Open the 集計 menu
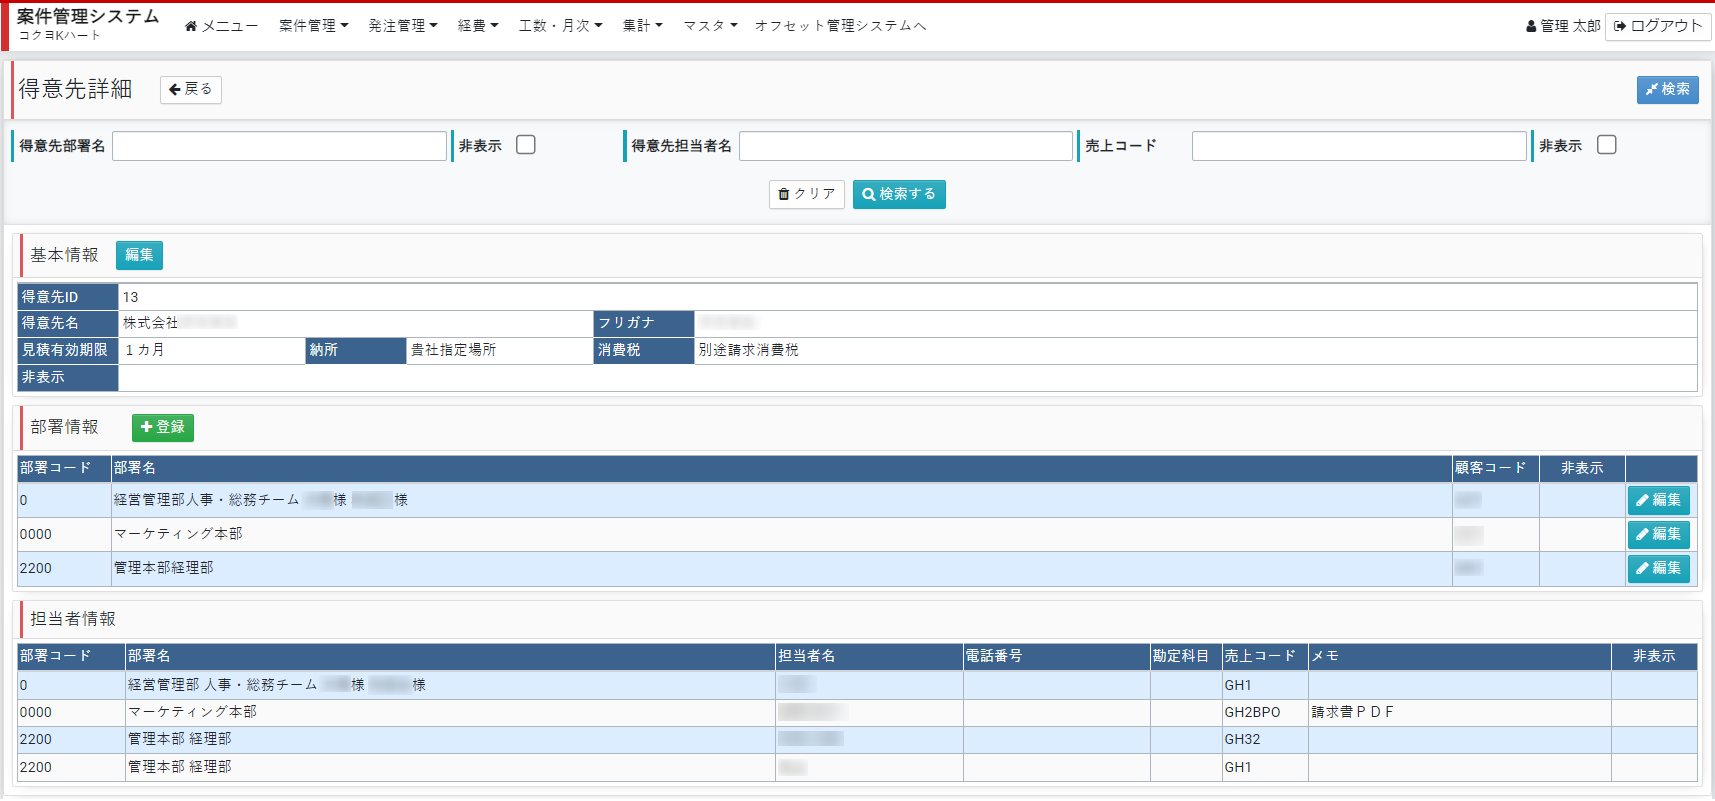This screenshot has height=801, width=1715. tap(642, 26)
